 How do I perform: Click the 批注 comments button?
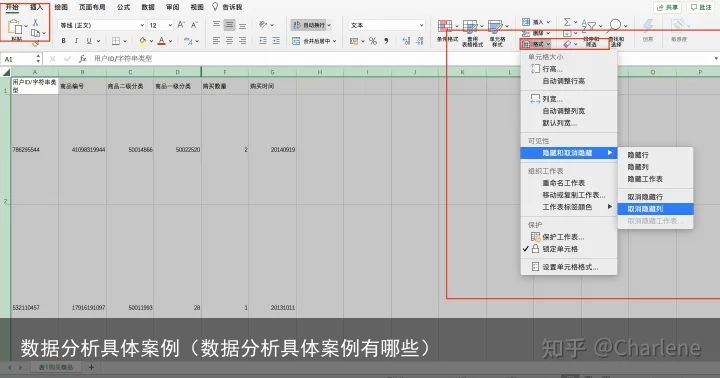click(x=701, y=7)
